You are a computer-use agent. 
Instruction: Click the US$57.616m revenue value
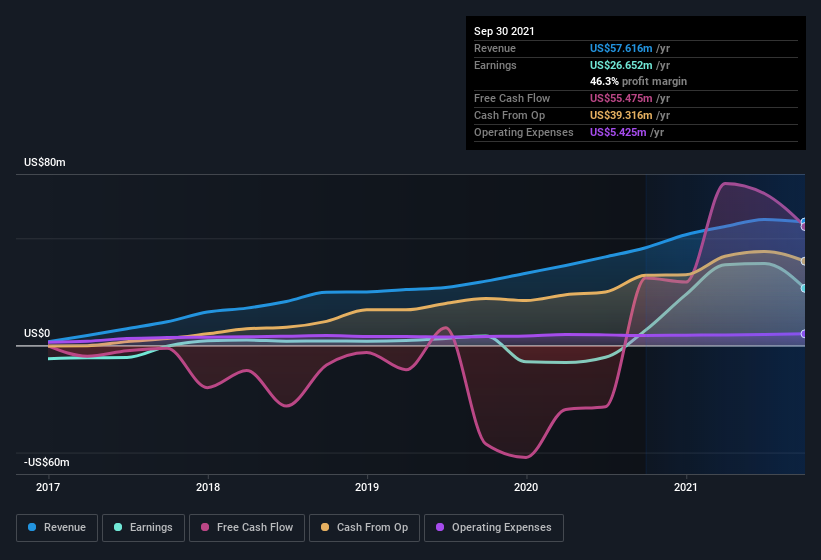pyautogui.click(x=621, y=48)
